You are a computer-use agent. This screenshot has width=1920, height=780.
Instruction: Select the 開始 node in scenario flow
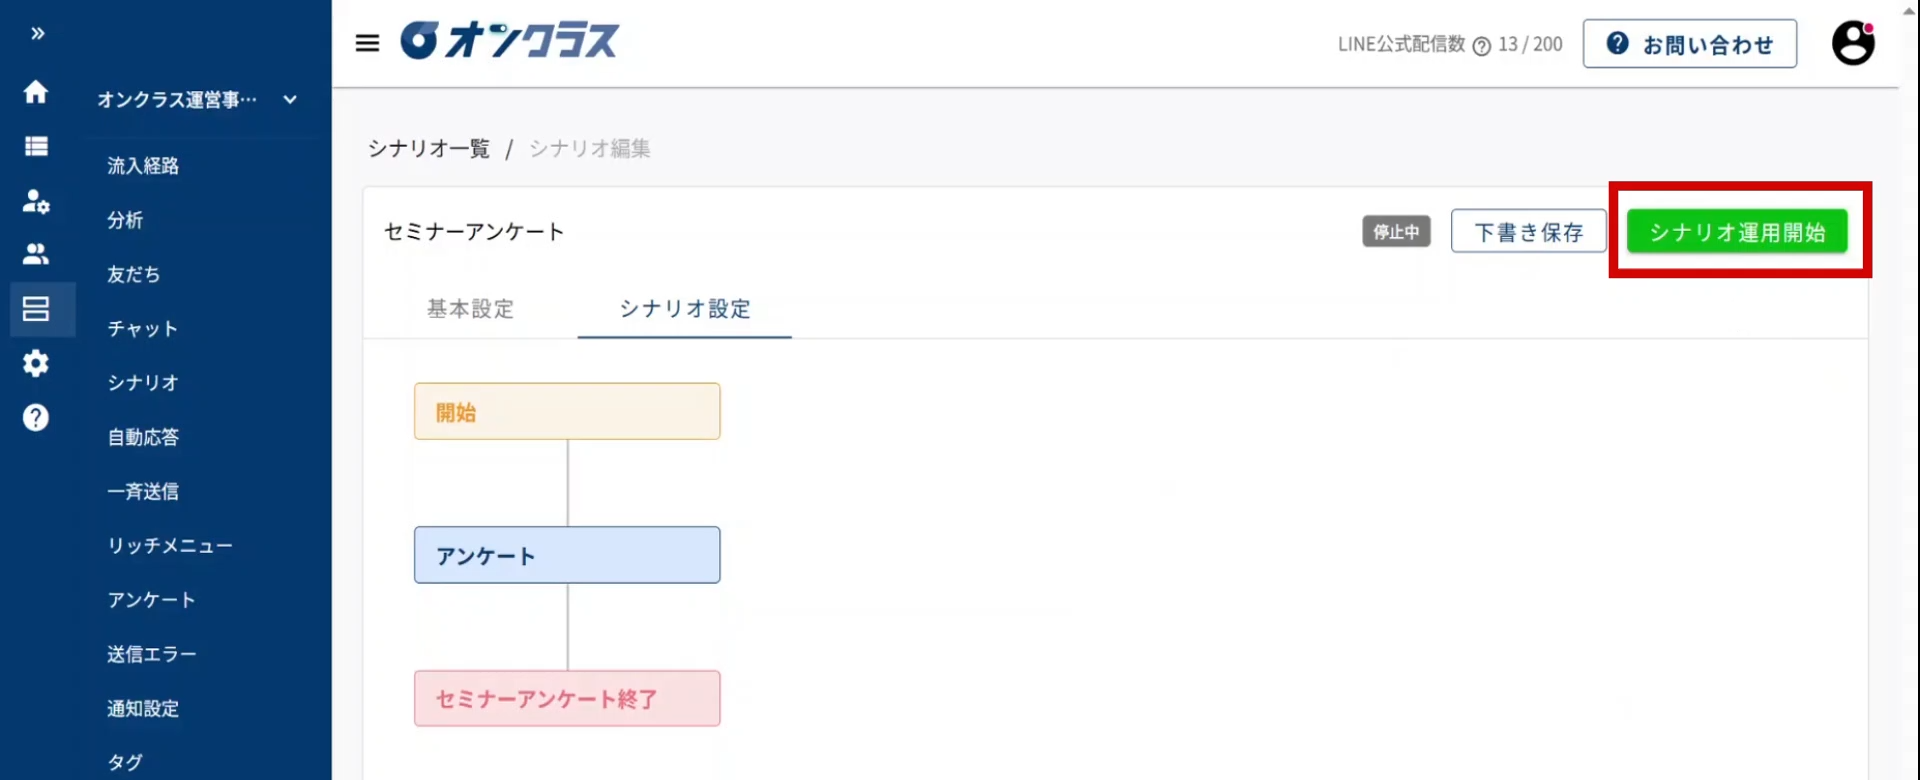click(567, 412)
